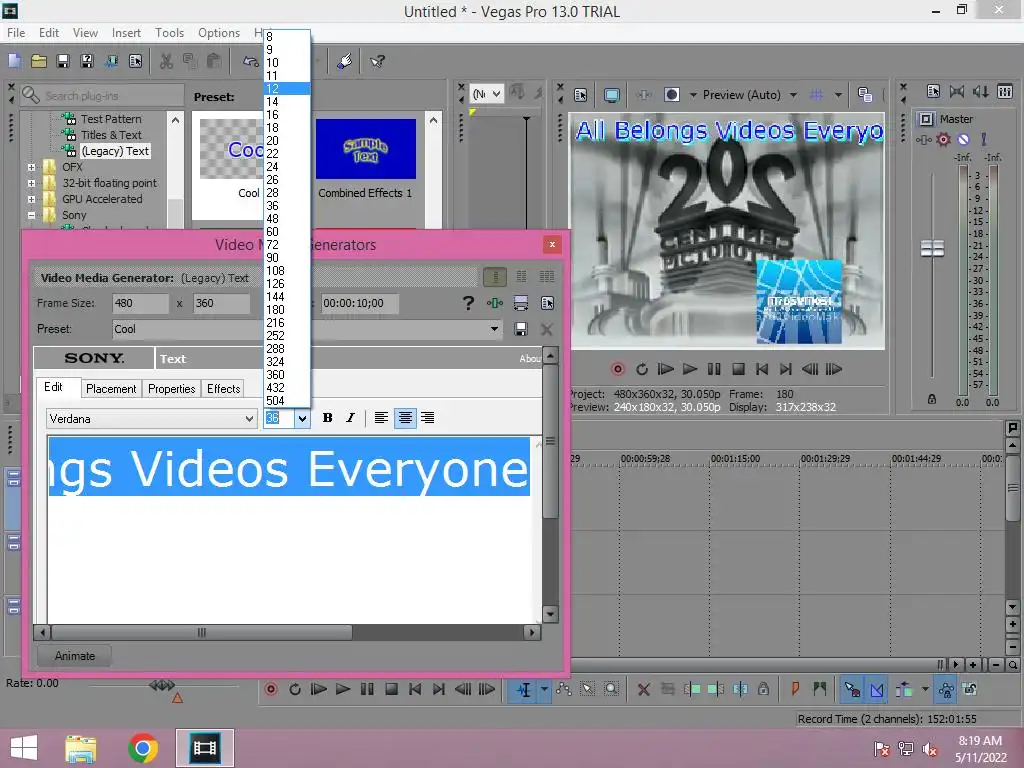Screen dimensions: 1024x768
Task: Switch to the Properties tab
Action: [x=172, y=389]
